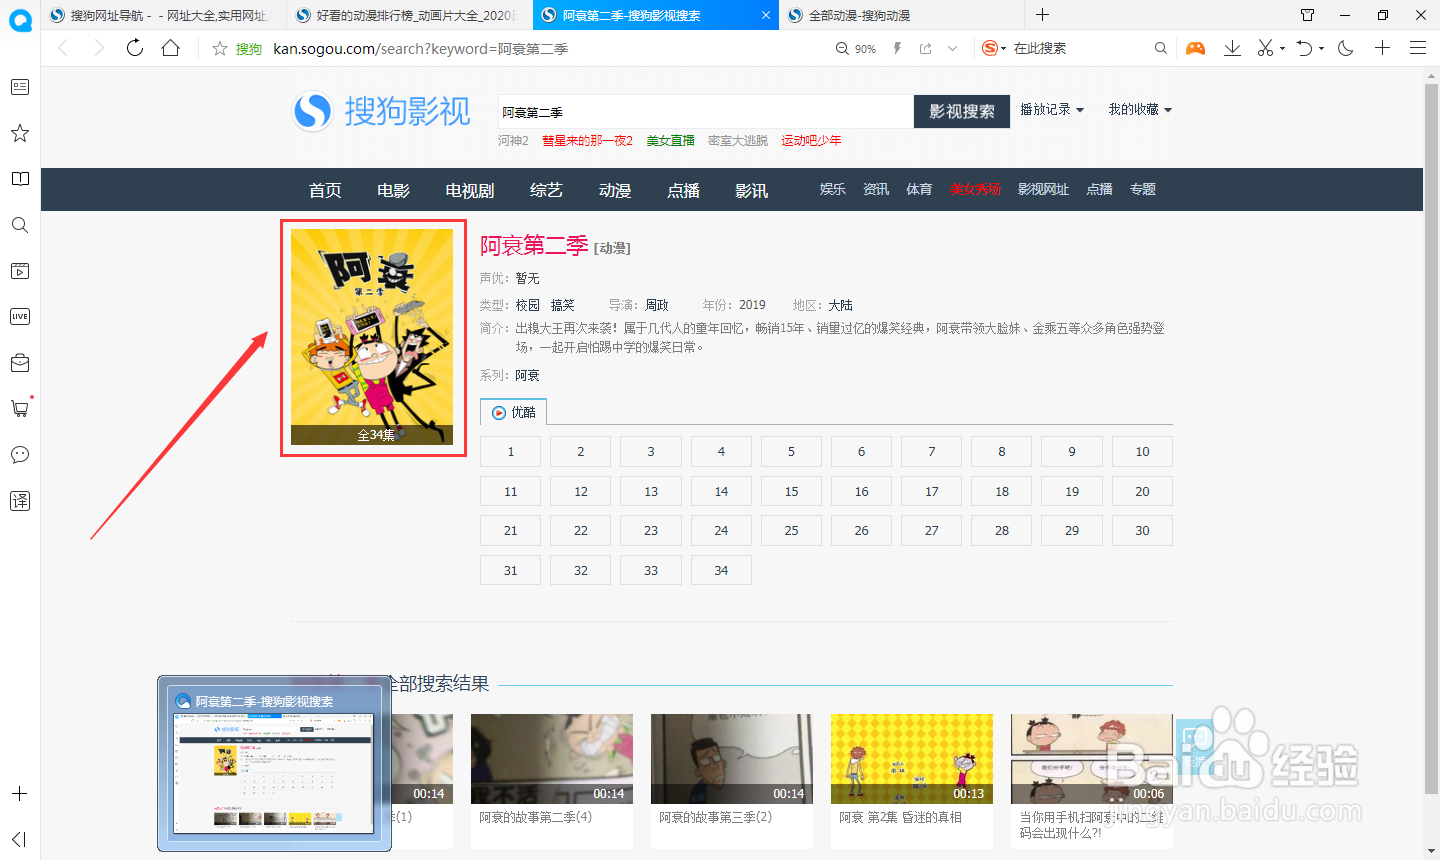Open sidebar news feed icon
1440x860 pixels.
[20, 87]
